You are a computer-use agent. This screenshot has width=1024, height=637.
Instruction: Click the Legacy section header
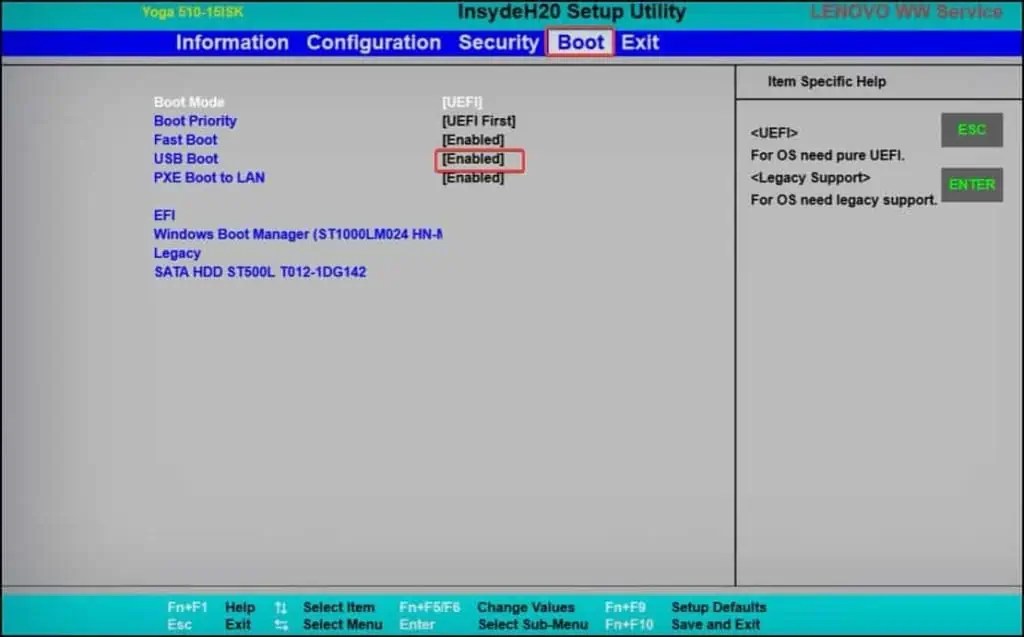[x=177, y=253]
